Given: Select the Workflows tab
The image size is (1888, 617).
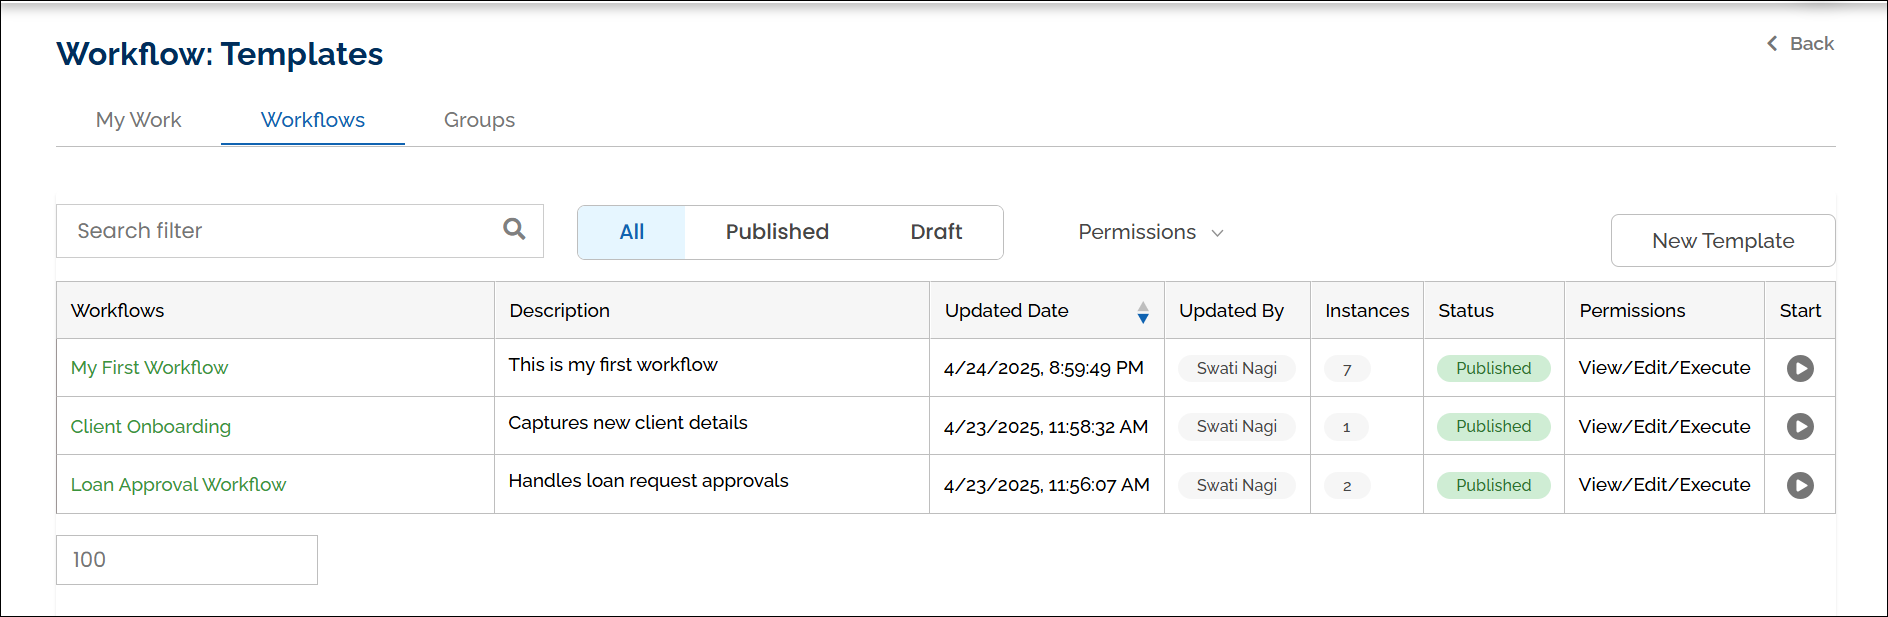Looking at the screenshot, I should [312, 120].
